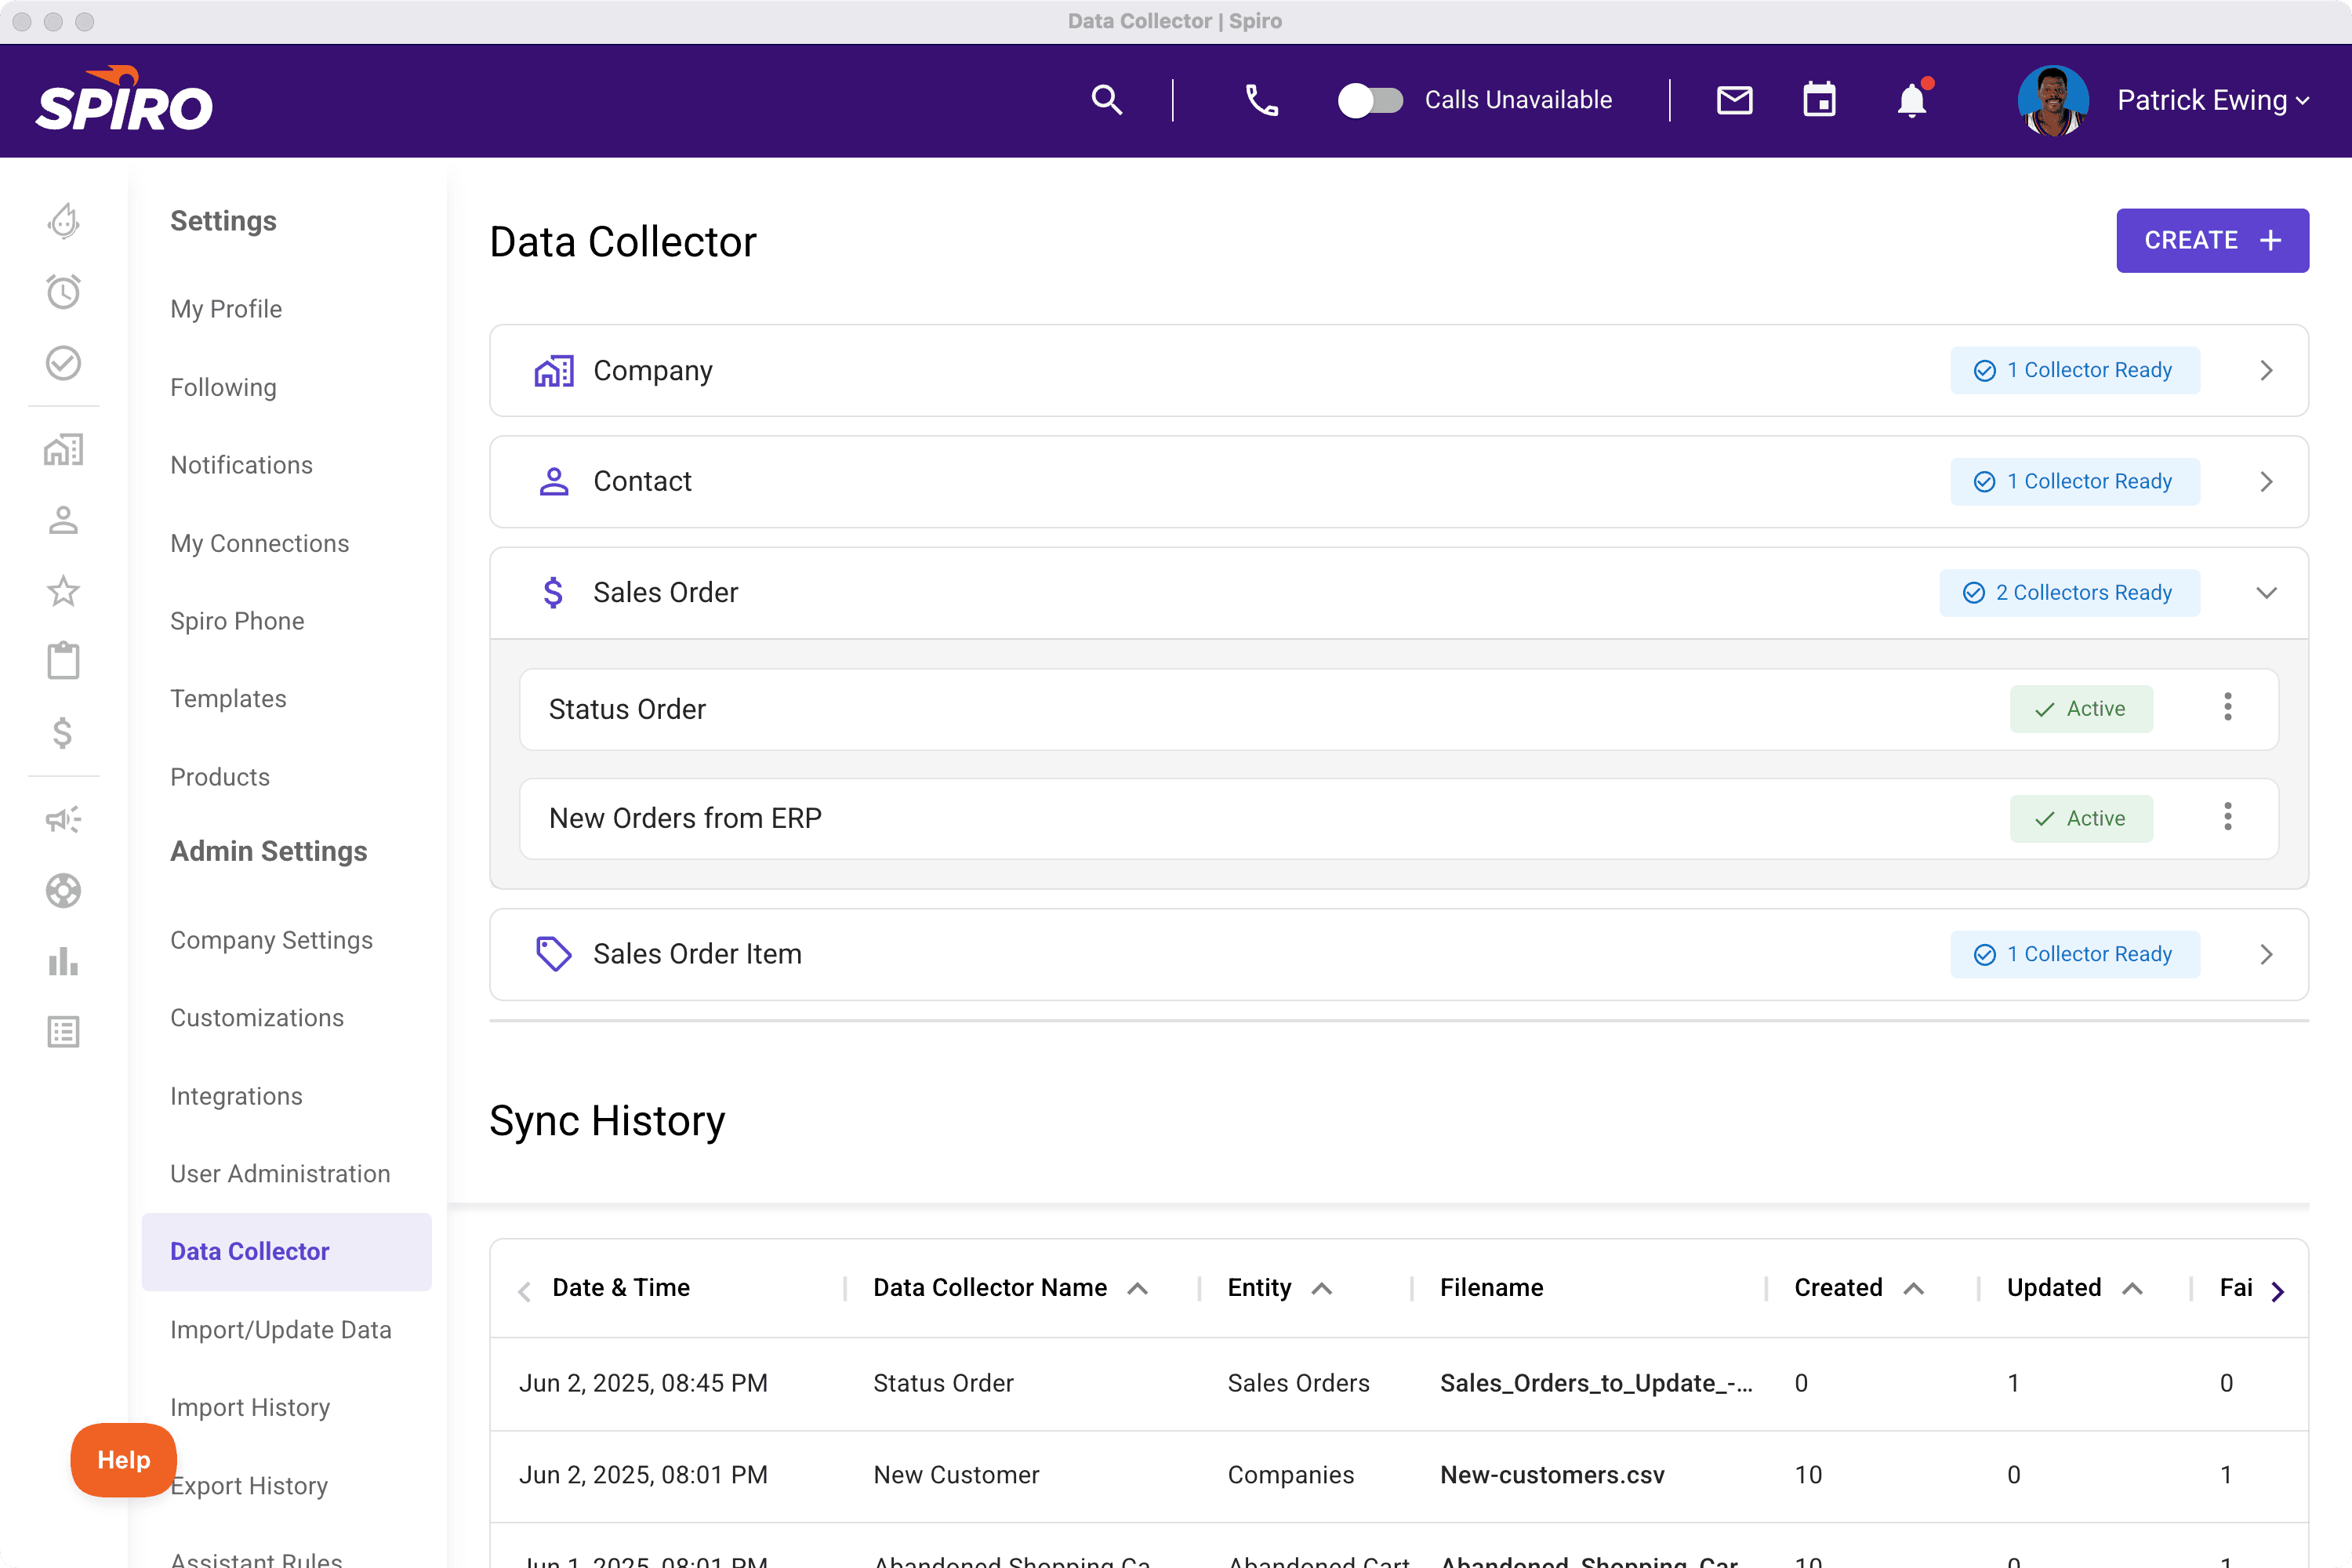Click the Sales Order dollar icon

click(553, 593)
